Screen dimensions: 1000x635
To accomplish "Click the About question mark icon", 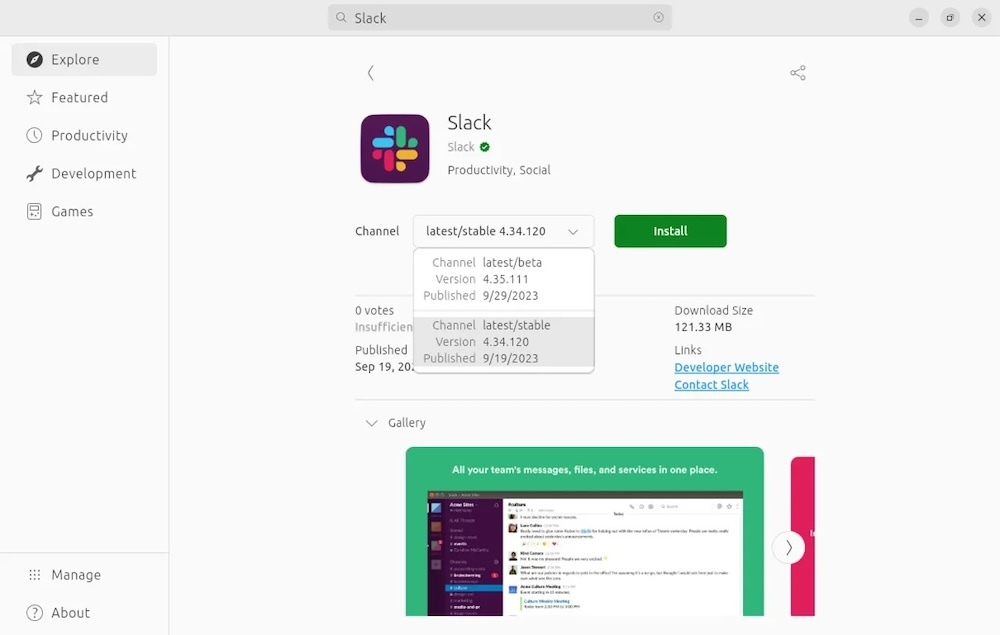I will [x=34, y=613].
